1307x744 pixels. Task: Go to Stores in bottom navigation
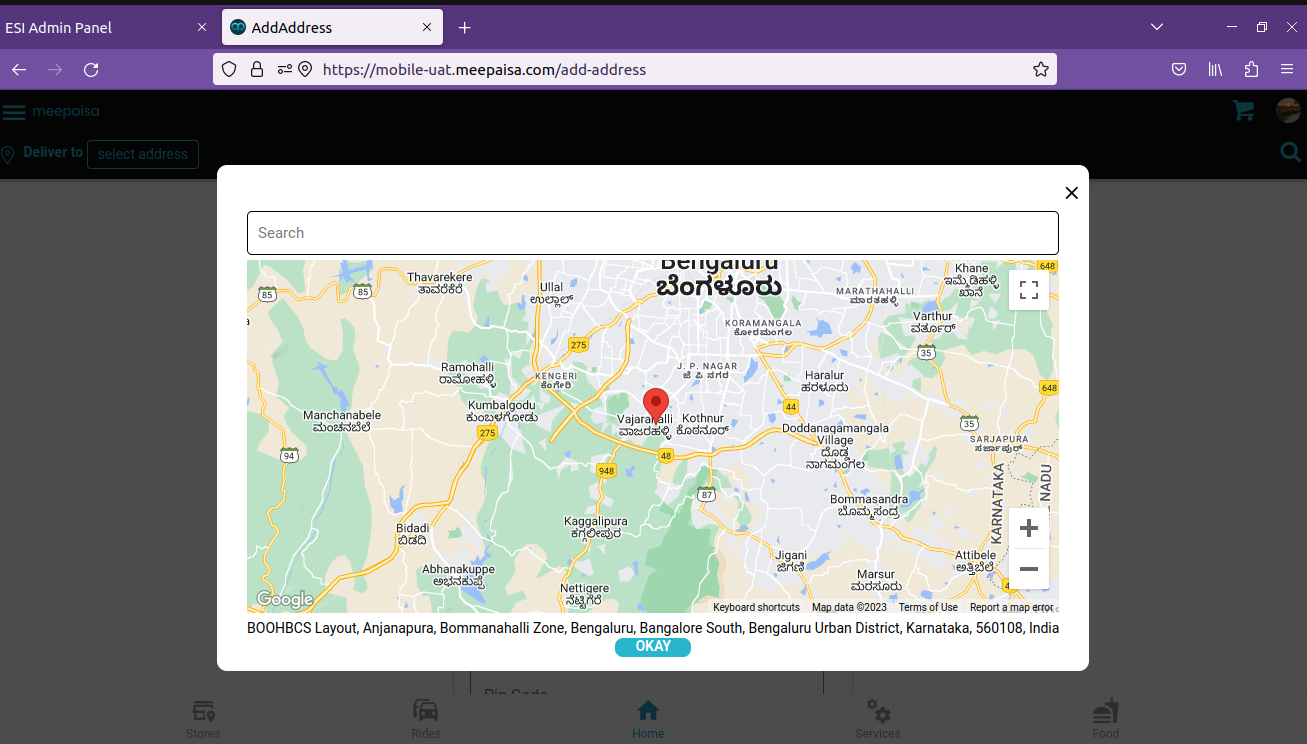(203, 720)
